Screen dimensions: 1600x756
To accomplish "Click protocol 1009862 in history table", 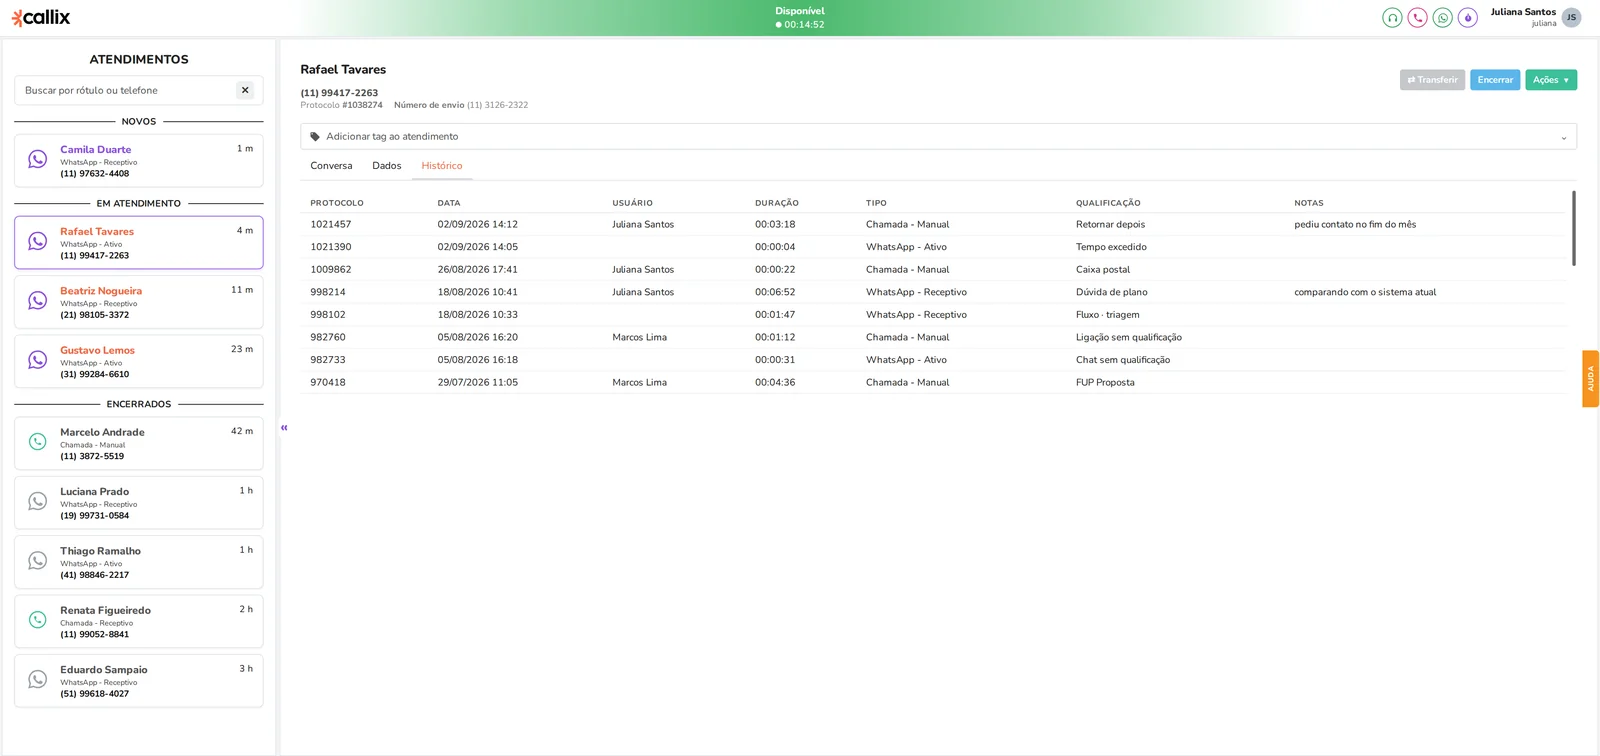I will [x=330, y=270].
